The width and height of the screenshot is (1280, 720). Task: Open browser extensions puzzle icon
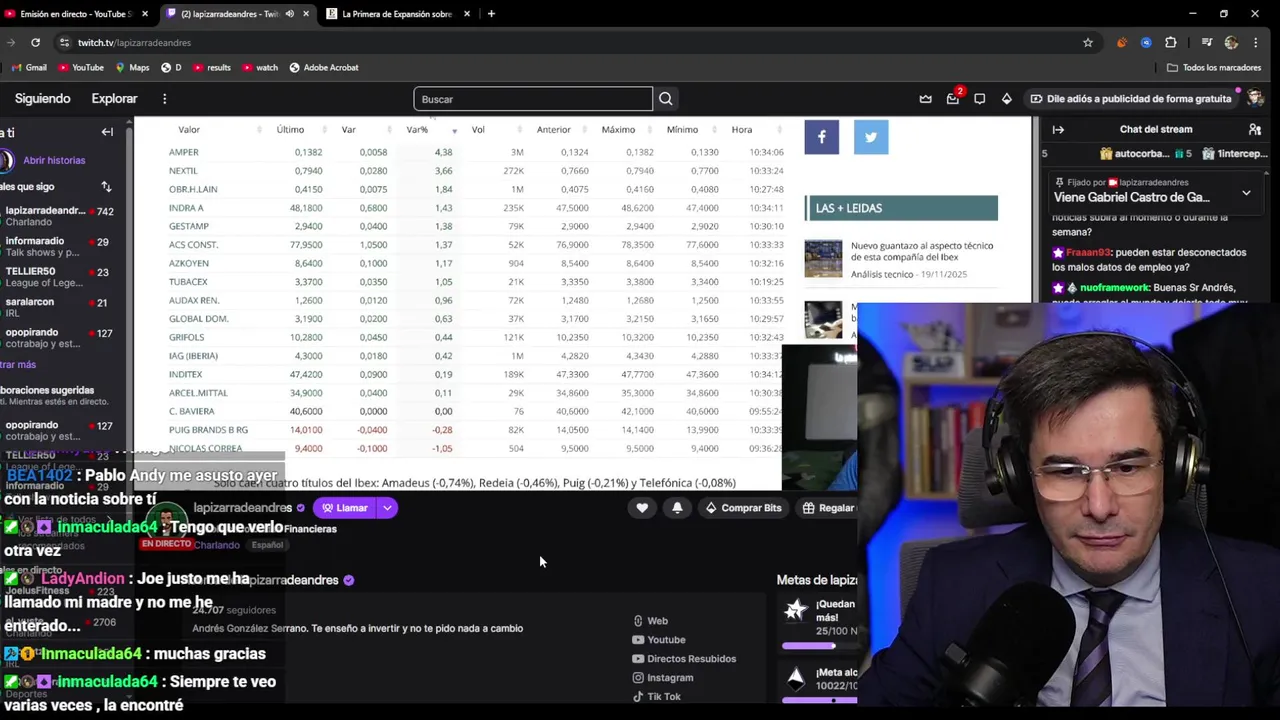1171,42
